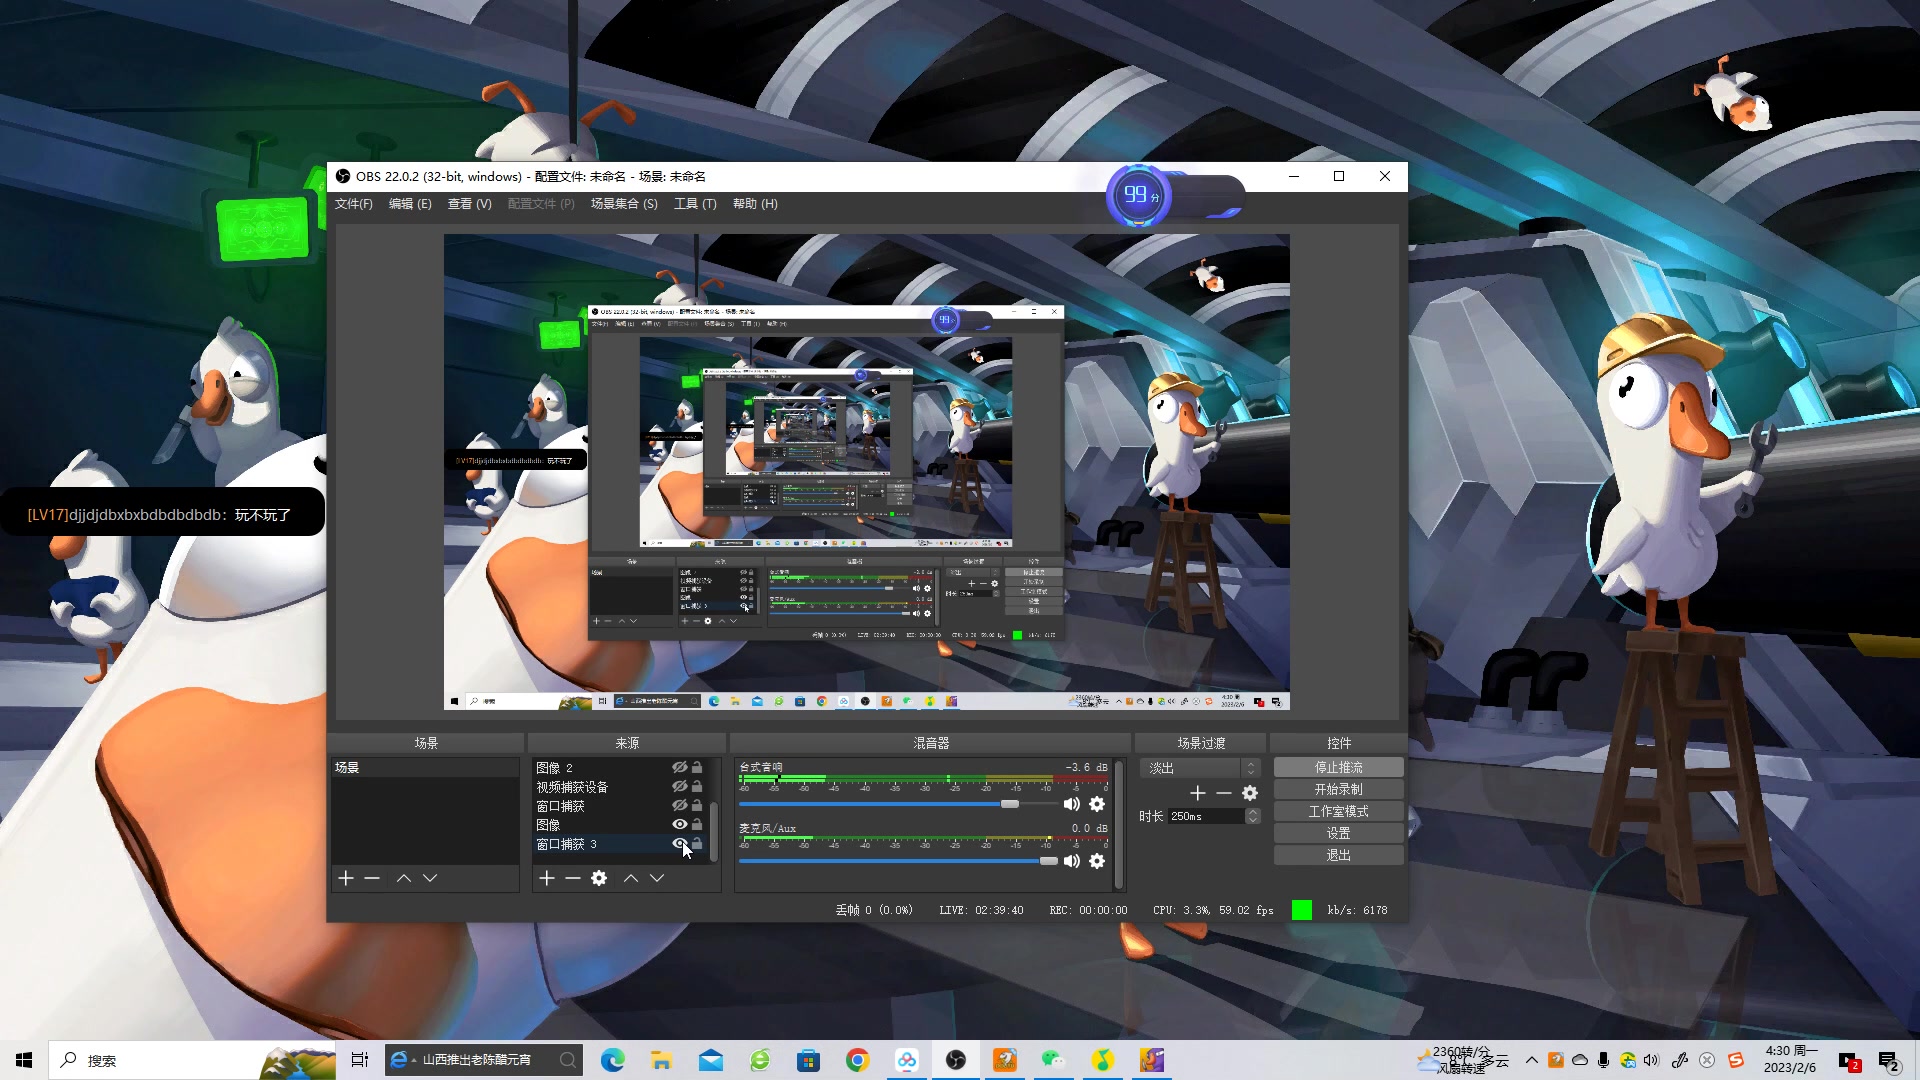Mute the 台式音响 audio channel
The height and width of the screenshot is (1080, 1920).
tap(1071, 804)
